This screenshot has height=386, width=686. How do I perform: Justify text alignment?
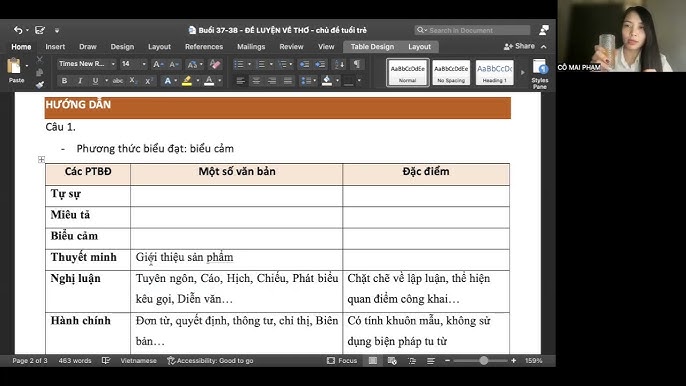(x=287, y=81)
